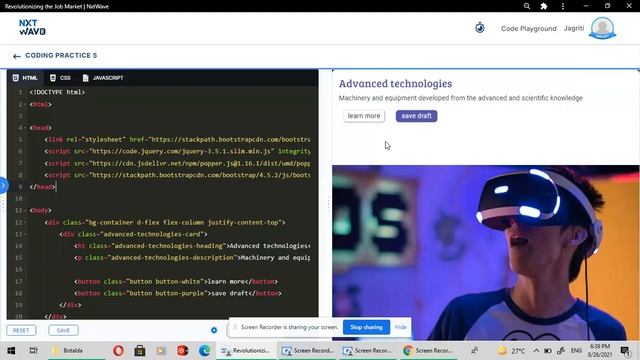Click the button-white code on line 17
640x360 pixels.
(x=176, y=282)
